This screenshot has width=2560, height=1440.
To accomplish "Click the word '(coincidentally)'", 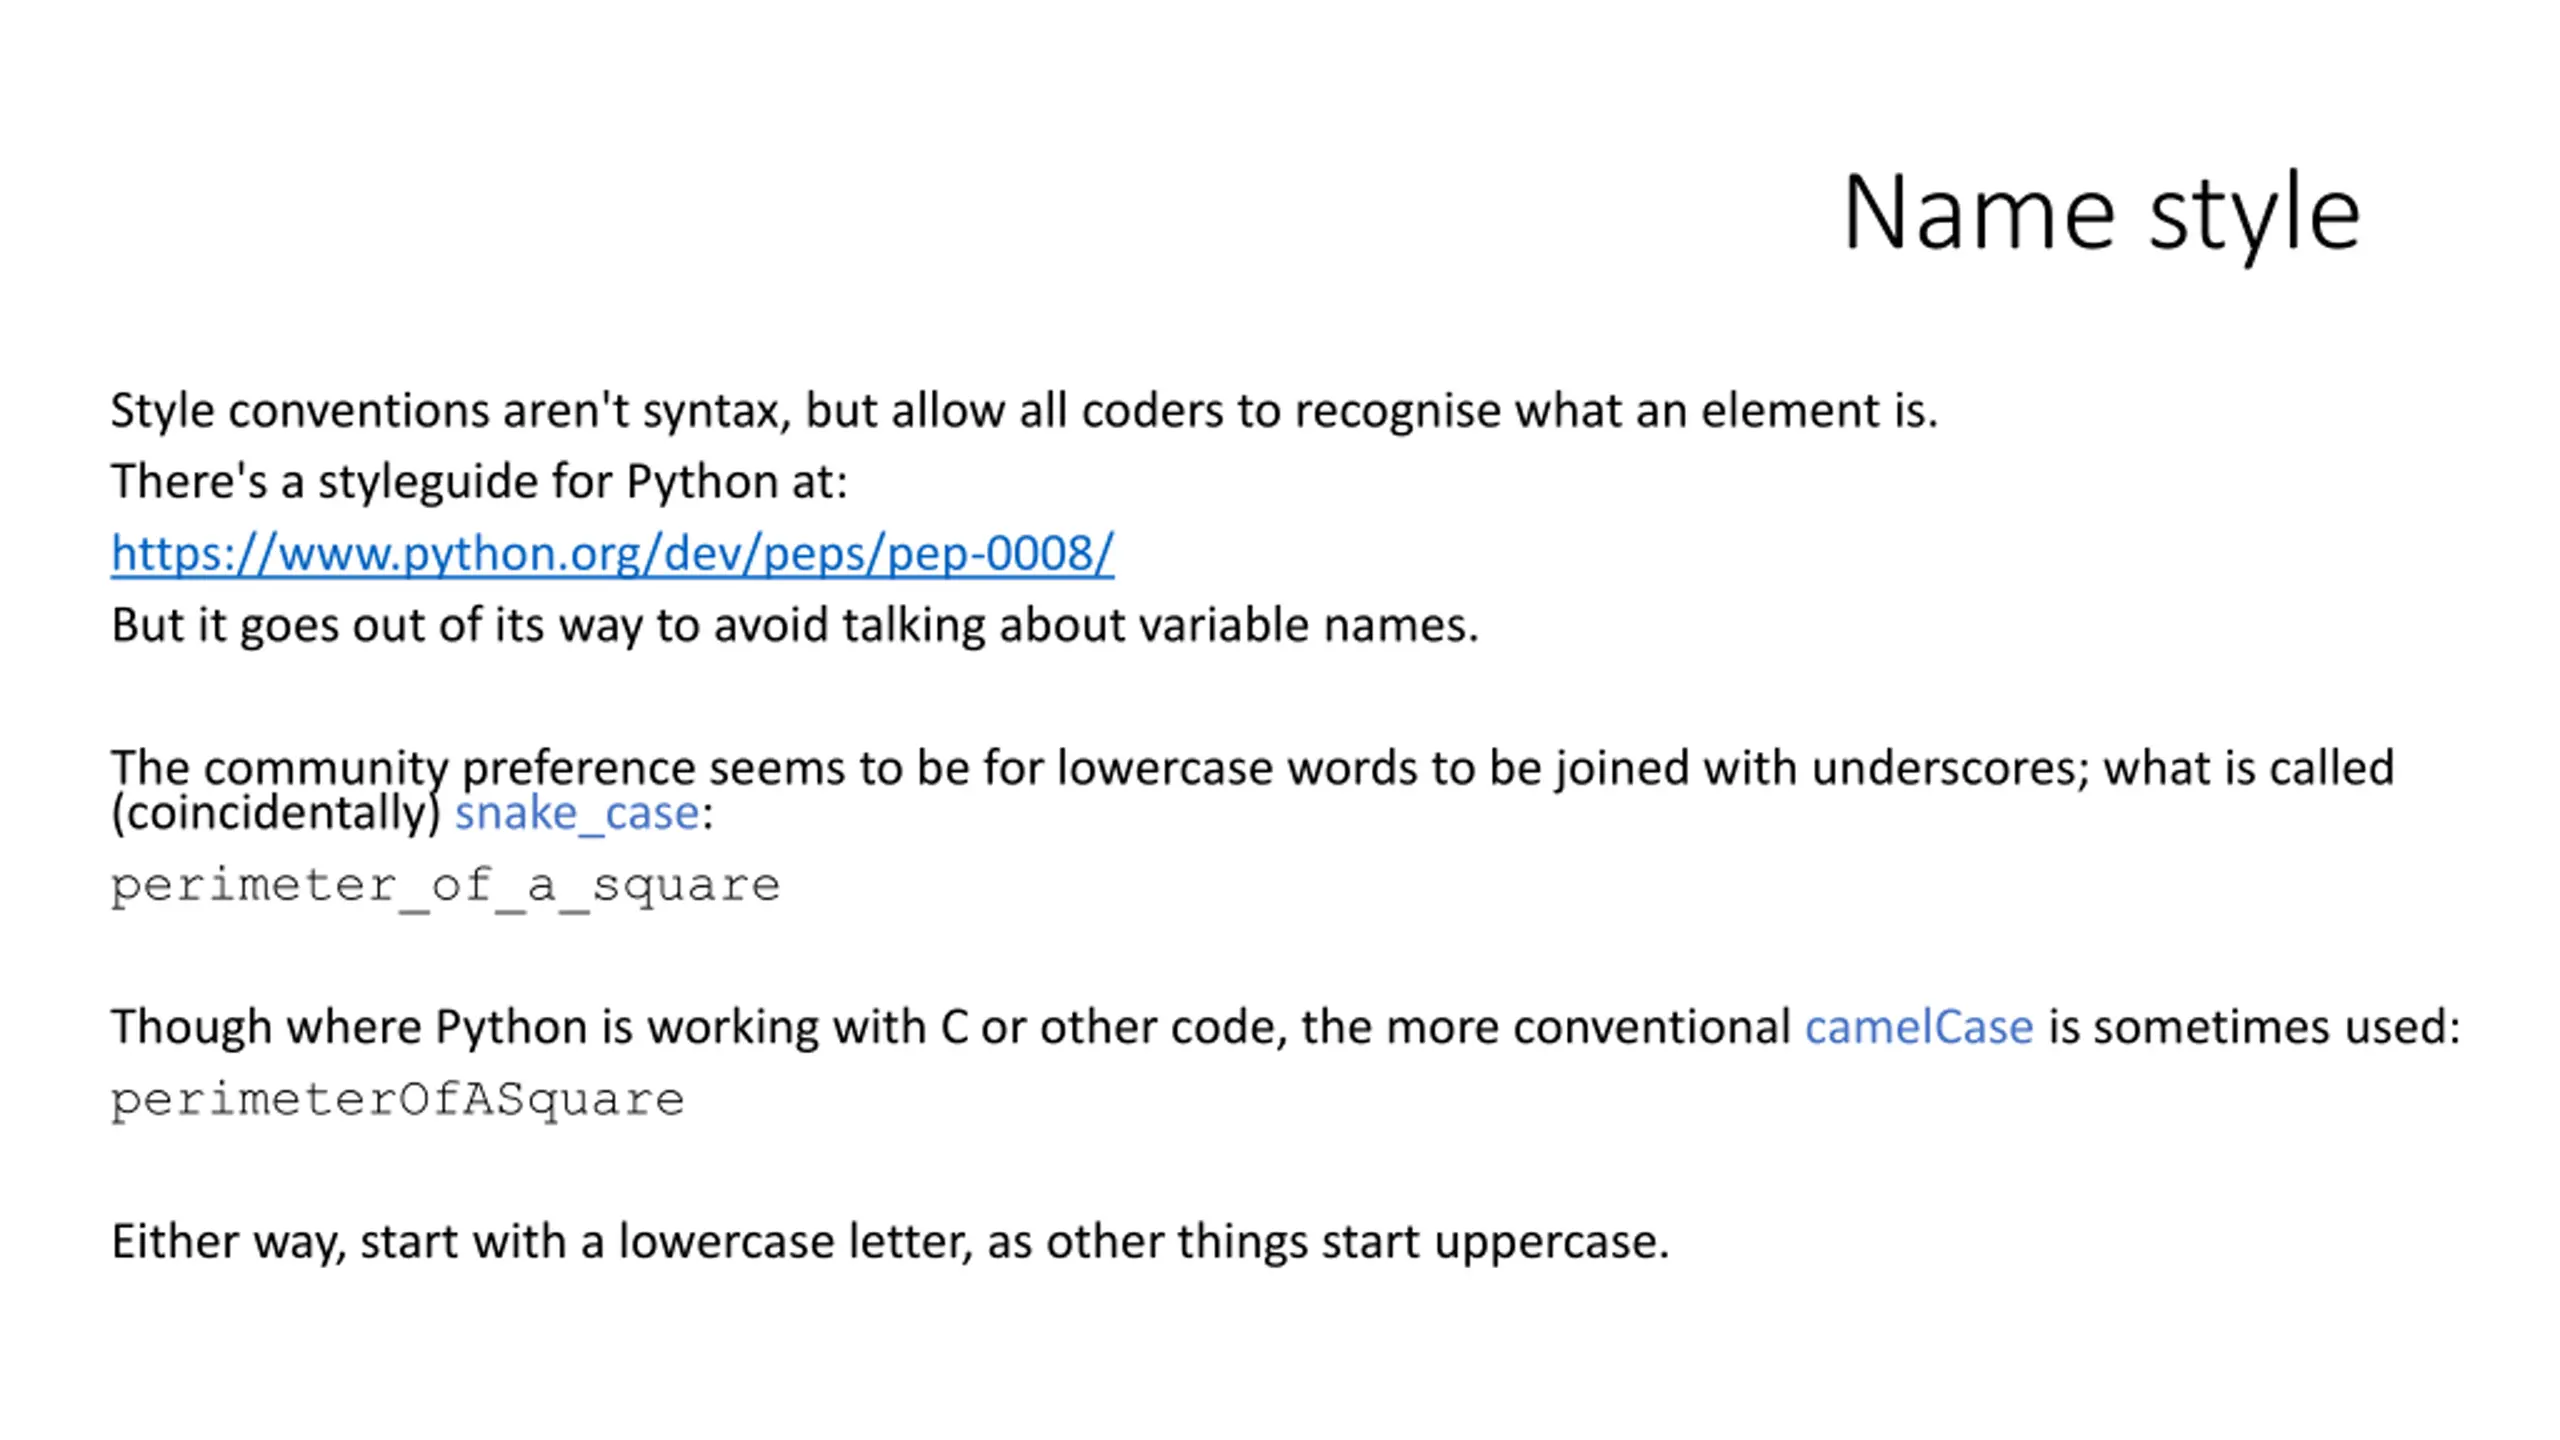I will pyautogui.click(x=276, y=813).
